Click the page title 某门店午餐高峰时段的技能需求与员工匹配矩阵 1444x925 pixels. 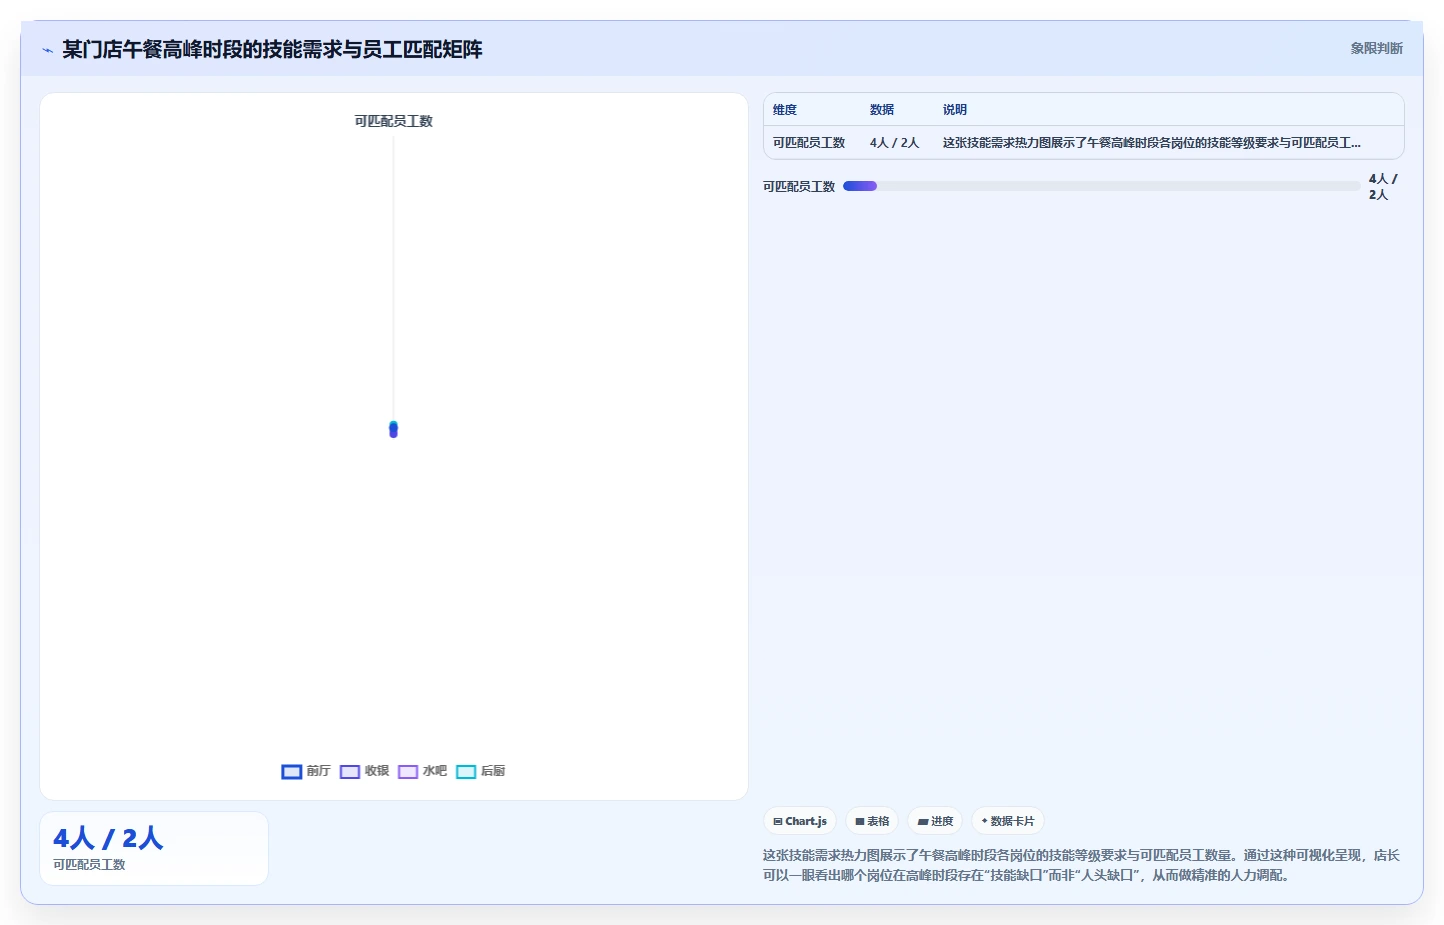[x=272, y=49]
